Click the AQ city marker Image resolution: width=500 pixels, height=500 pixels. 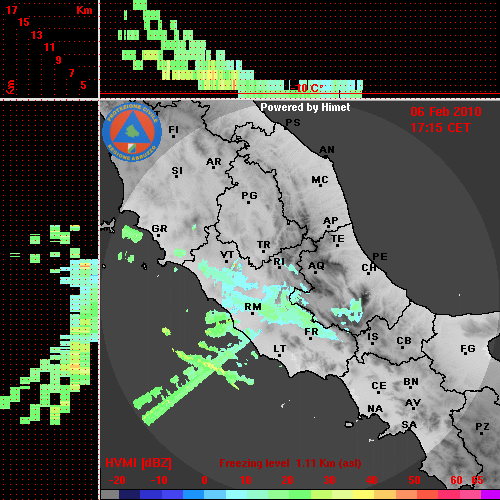(x=316, y=267)
